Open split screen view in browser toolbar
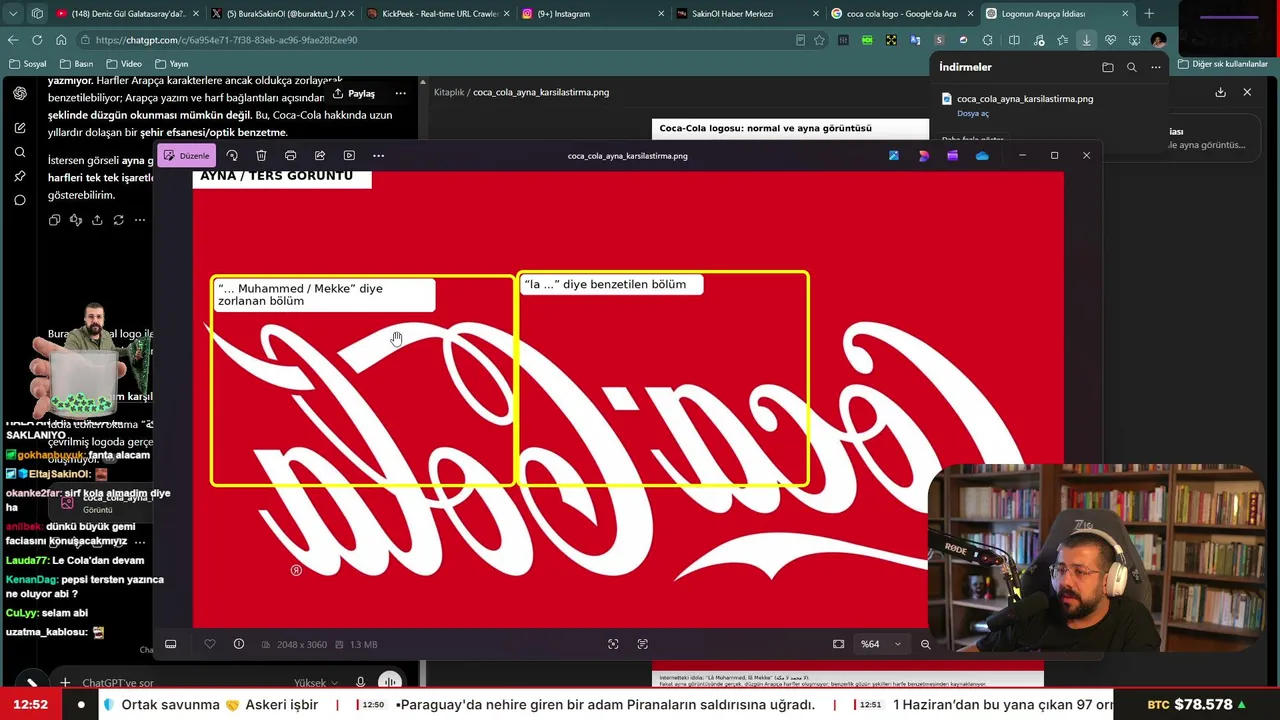Screen dimensions: 1280x720 [x=1014, y=40]
